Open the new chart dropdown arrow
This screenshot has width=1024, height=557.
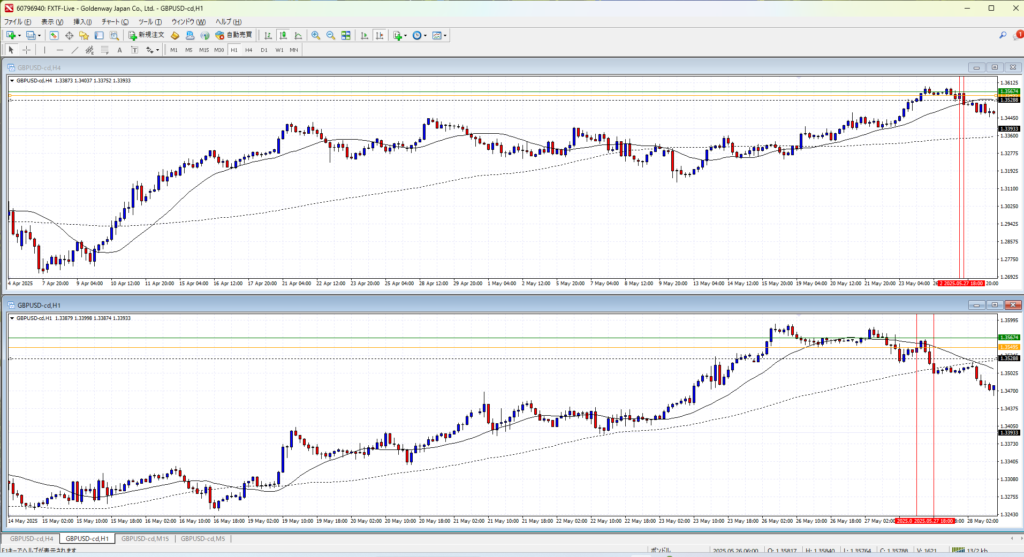(x=21, y=35)
